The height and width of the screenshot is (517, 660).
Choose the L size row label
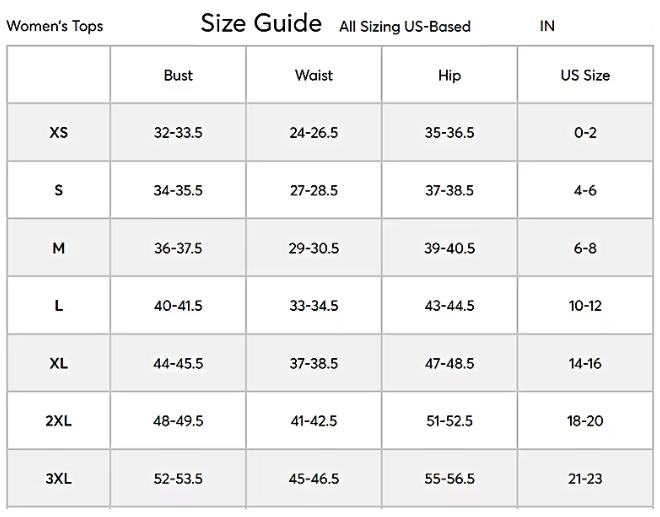(59, 306)
